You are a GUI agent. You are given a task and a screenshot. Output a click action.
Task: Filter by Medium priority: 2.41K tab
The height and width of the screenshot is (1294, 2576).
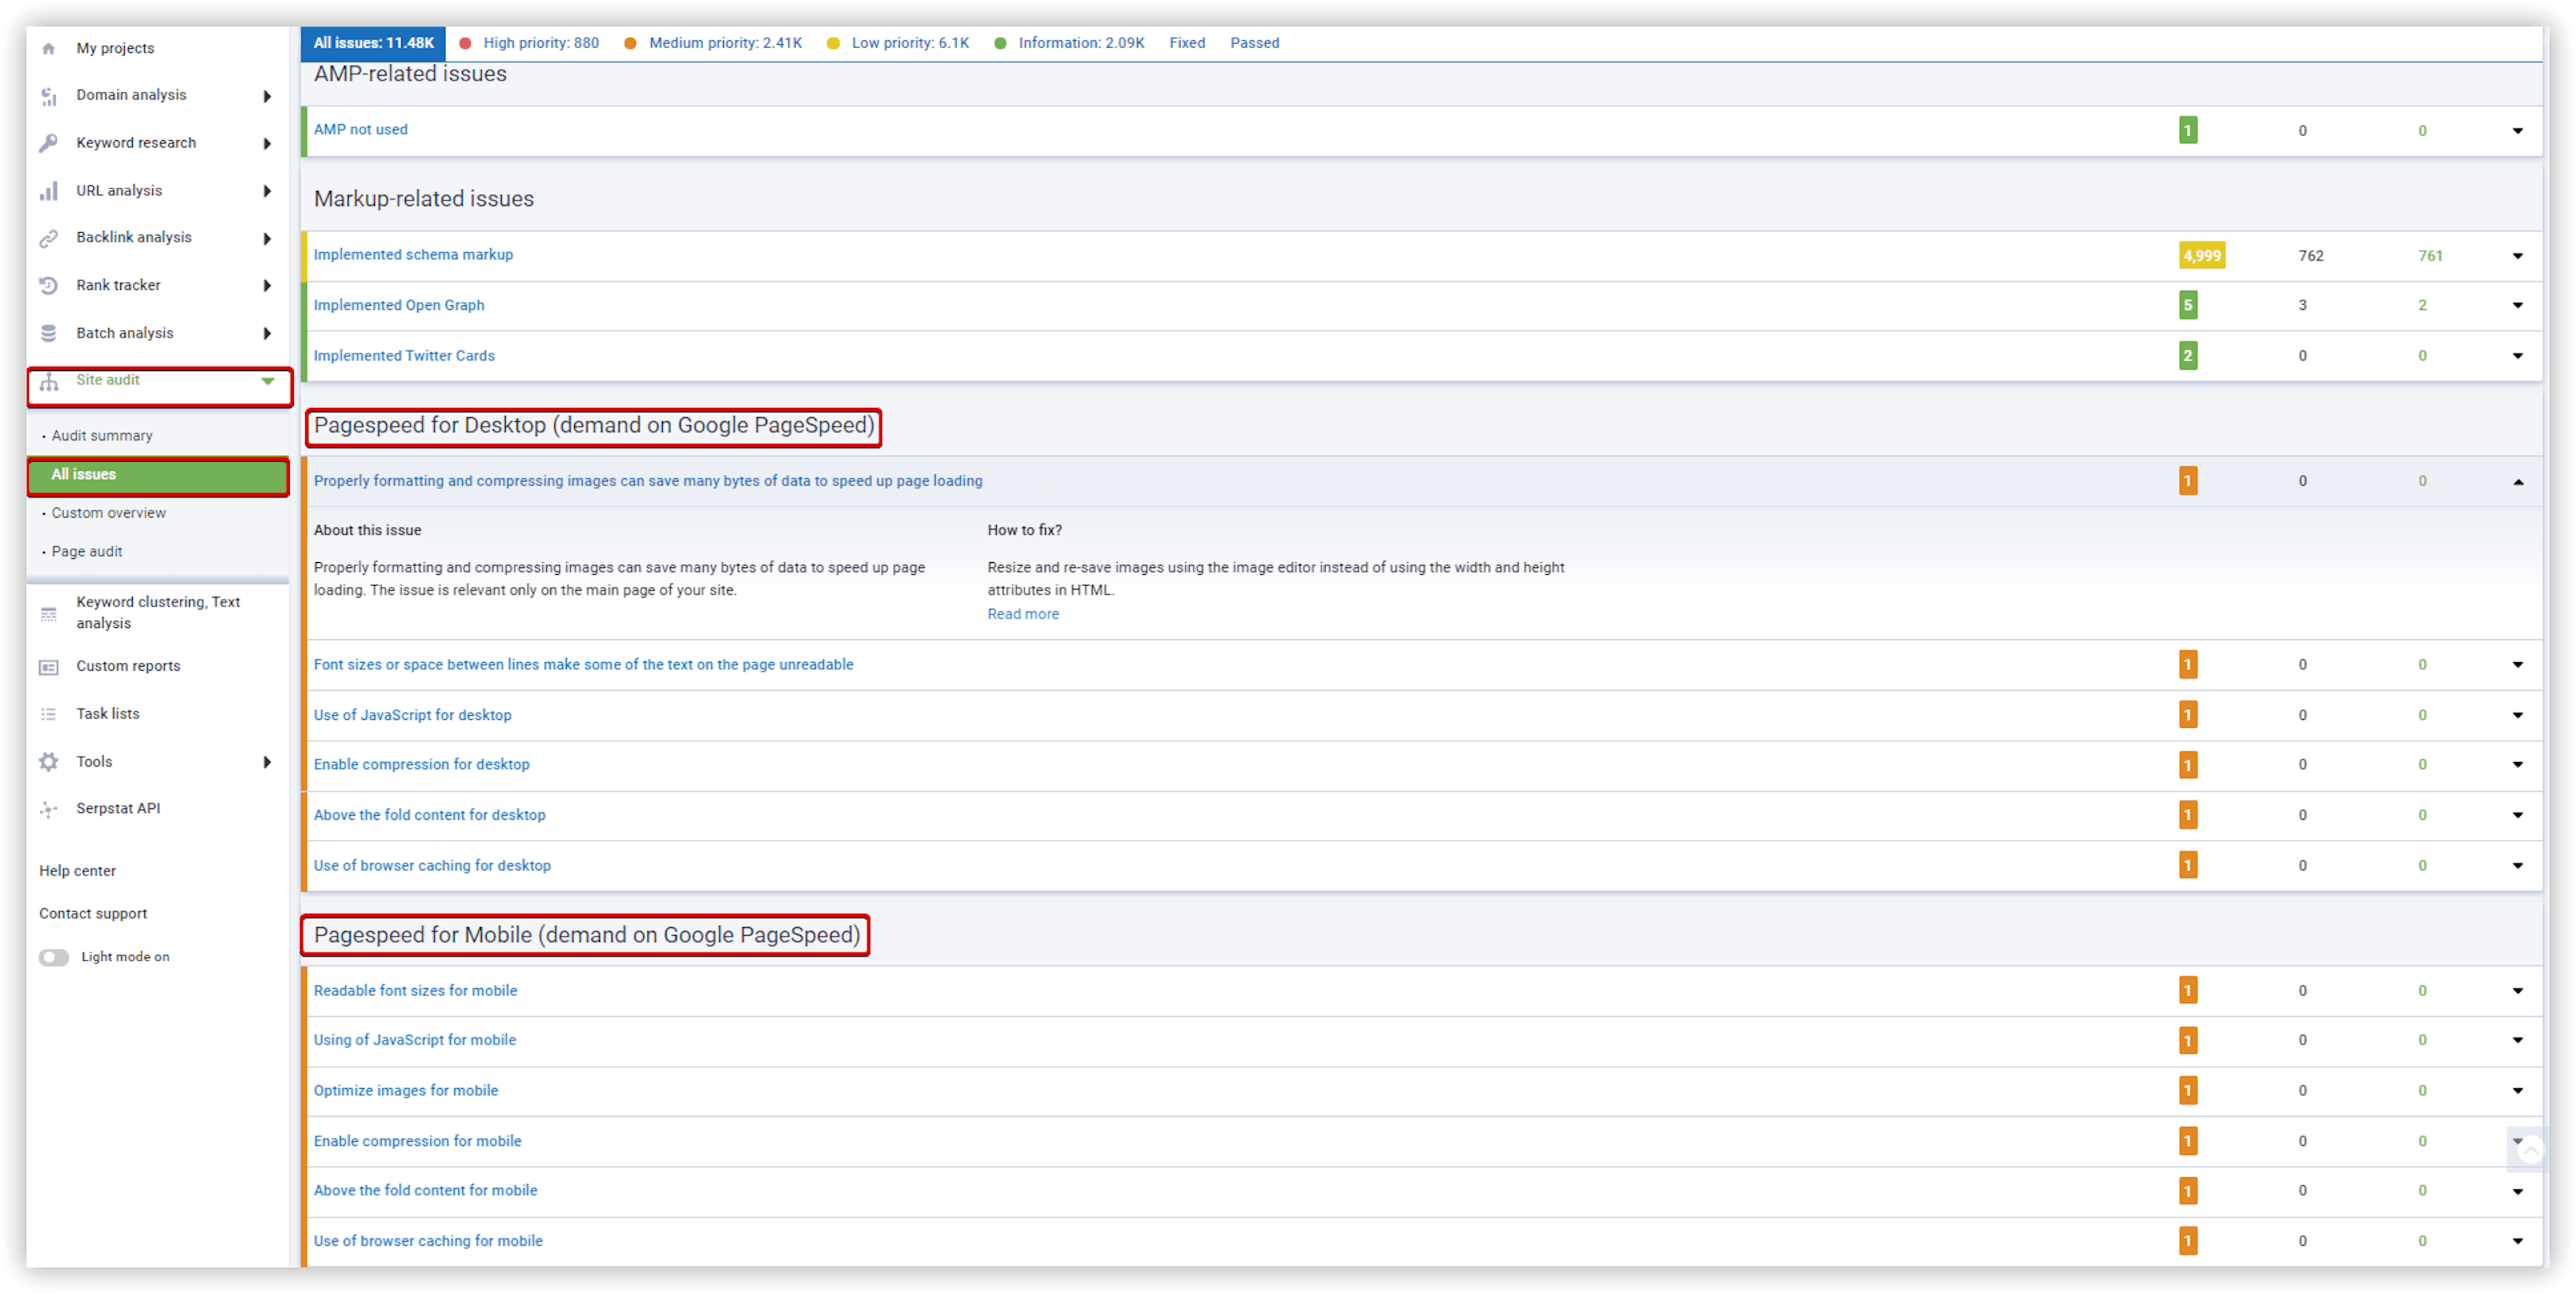pos(713,43)
